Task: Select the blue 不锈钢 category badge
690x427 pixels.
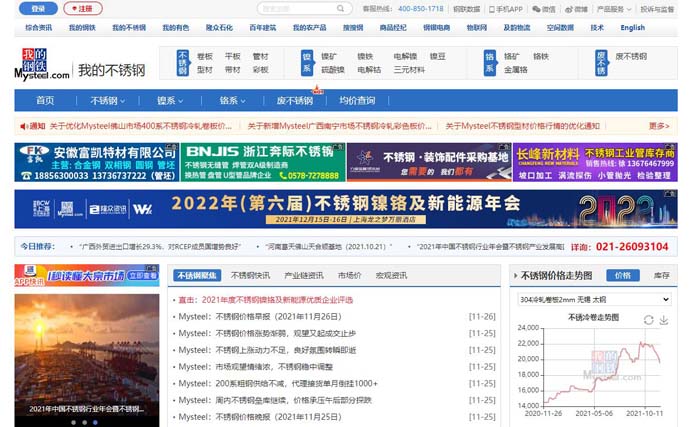Action: pyautogui.click(x=183, y=63)
